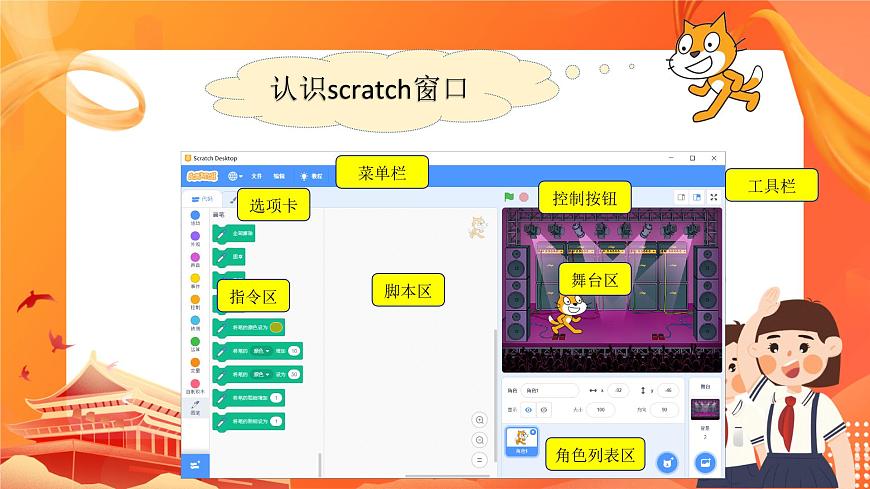Image resolution: width=870 pixels, height=489 pixels.
Task: Click the value 10 in pen change block
Action: click(294, 351)
